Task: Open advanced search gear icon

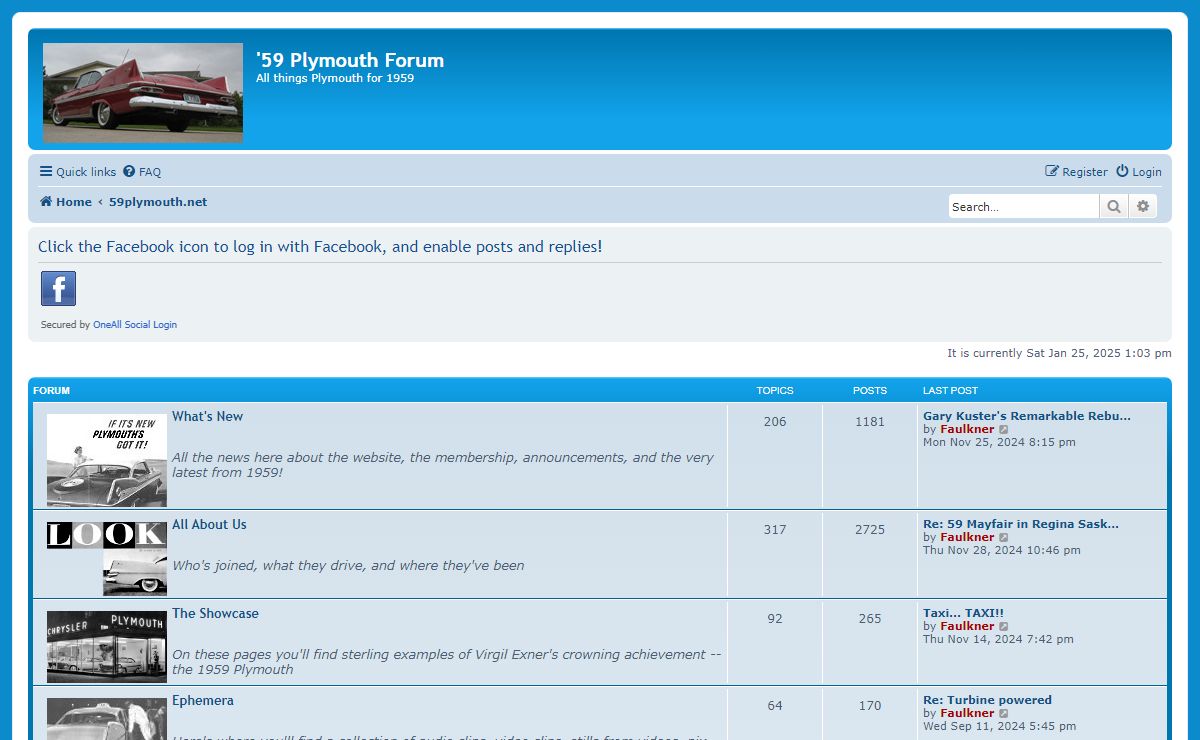Action: point(1143,207)
